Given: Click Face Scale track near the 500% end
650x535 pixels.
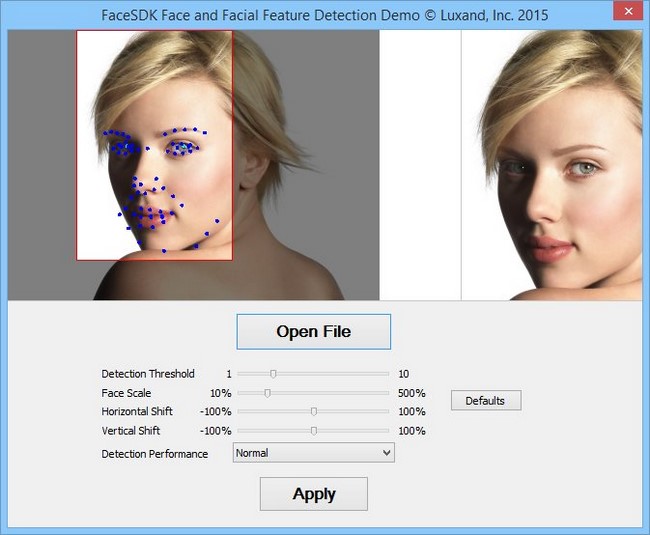Looking at the screenshot, I should click(381, 393).
